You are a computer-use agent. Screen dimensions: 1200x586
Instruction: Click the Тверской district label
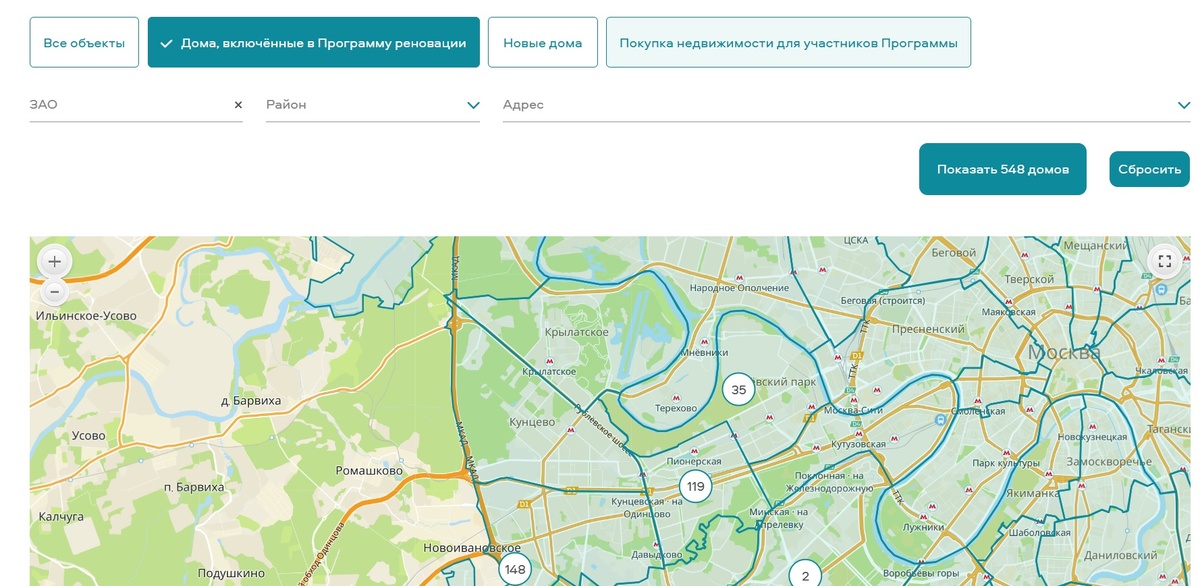pos(1030,280)
